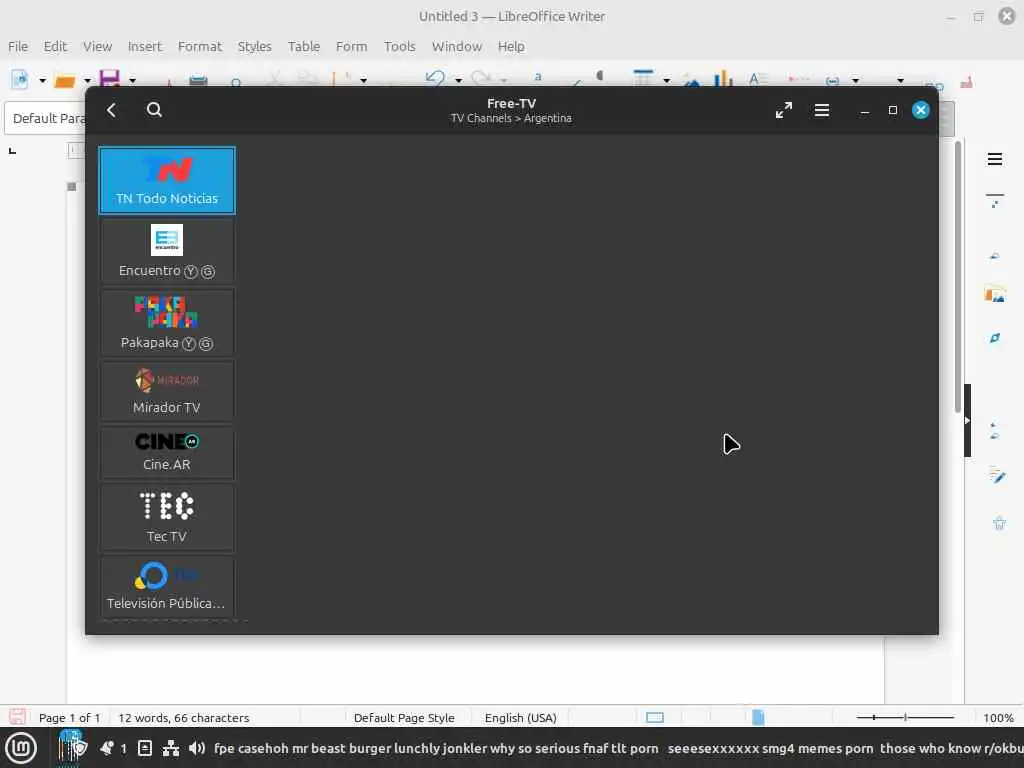Open the Encuentro channel tile
Screen dimensions: 1024x768
click(x=167, y=251)
